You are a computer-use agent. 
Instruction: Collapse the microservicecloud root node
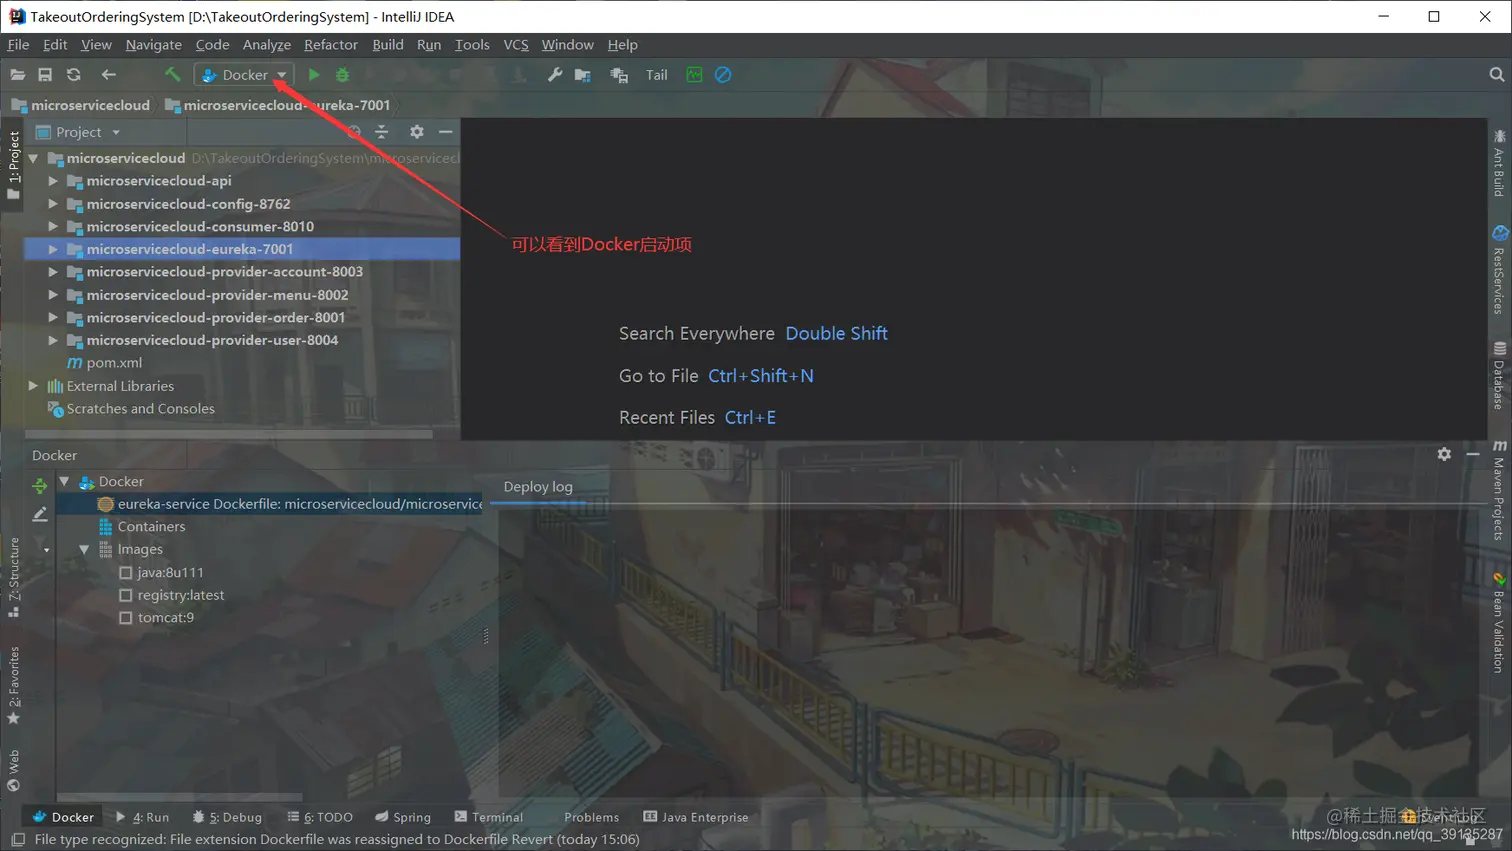point(33,158)
